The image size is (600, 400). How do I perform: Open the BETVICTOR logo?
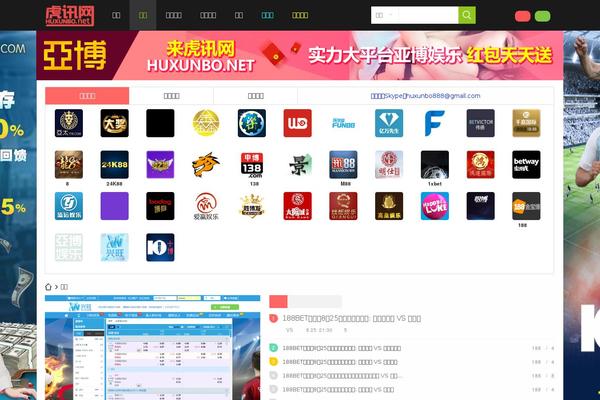coord(481,123)
